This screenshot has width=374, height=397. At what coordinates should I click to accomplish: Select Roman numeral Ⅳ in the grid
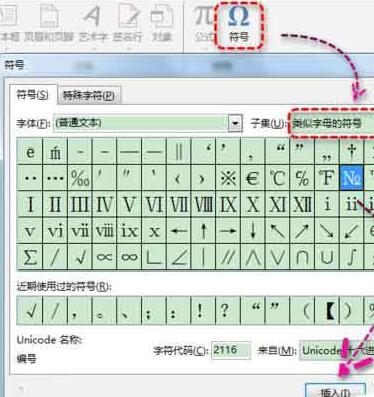105,204
